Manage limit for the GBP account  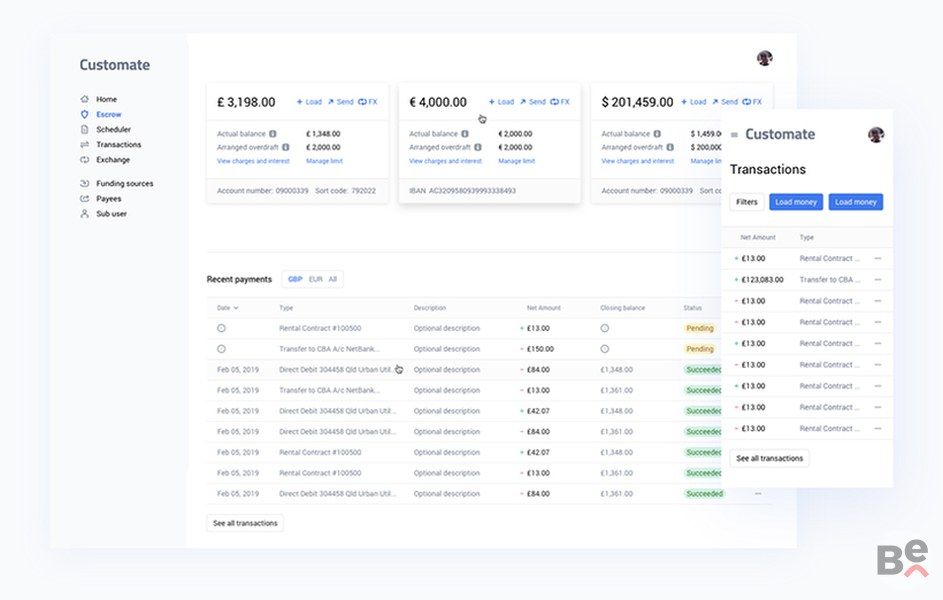pyautogui.click(x=324, y=161)
